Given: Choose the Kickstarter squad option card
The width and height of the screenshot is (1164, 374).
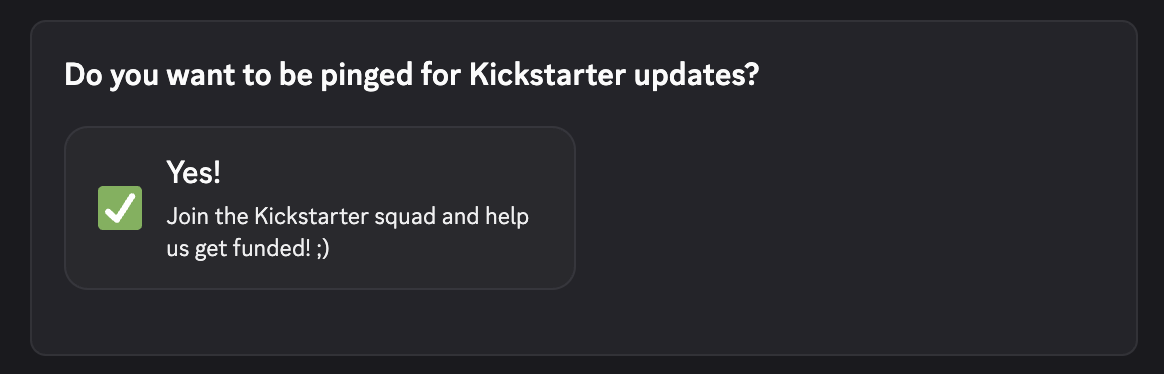Looking at the screenshot, I should (x=320, y=208).
